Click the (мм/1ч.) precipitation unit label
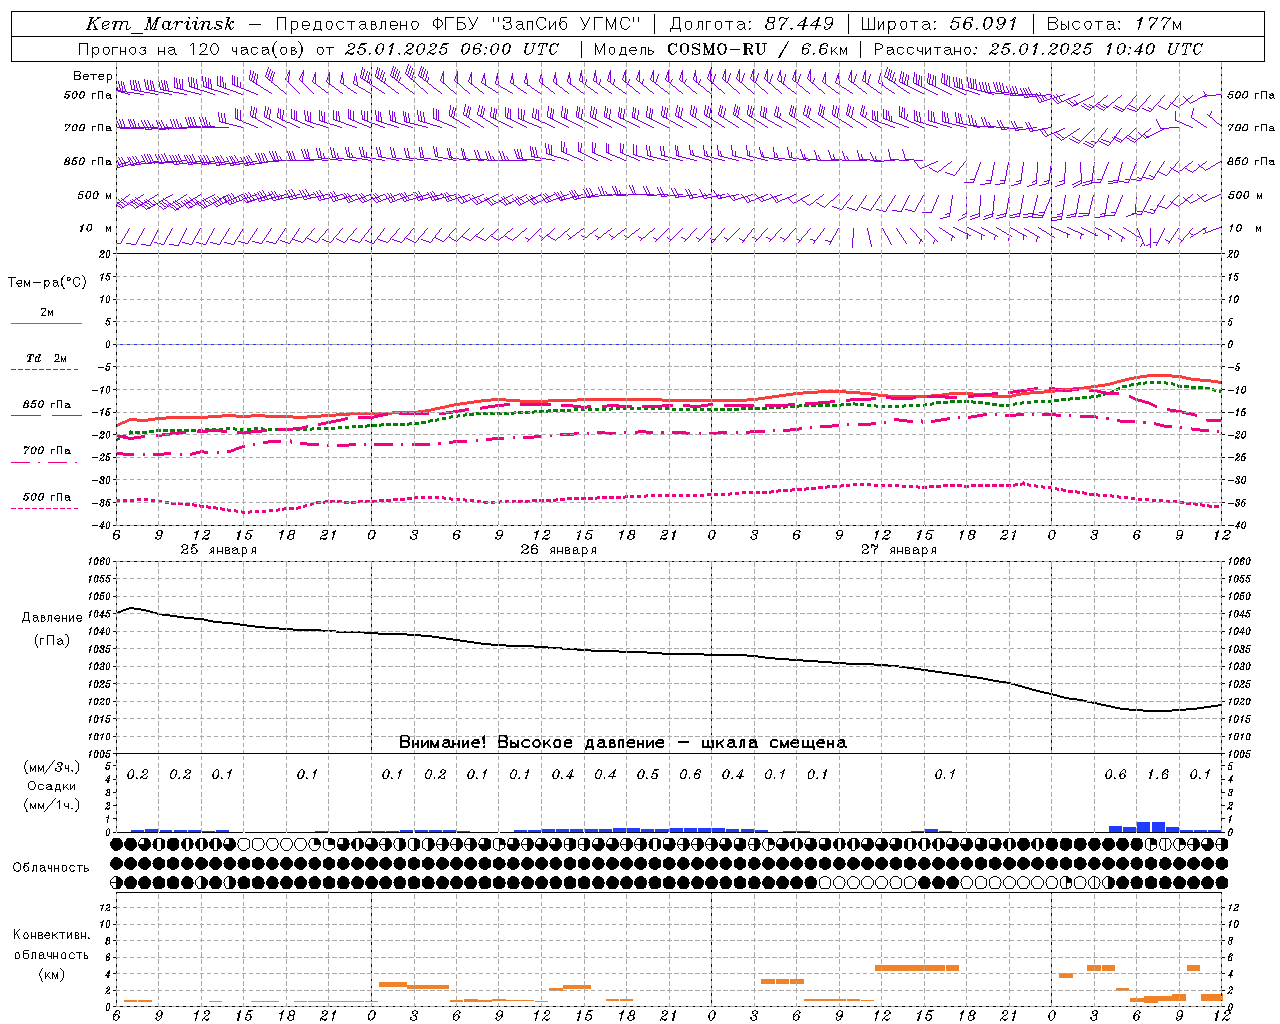The image size is (1280, 1024). tap(52, 805)
